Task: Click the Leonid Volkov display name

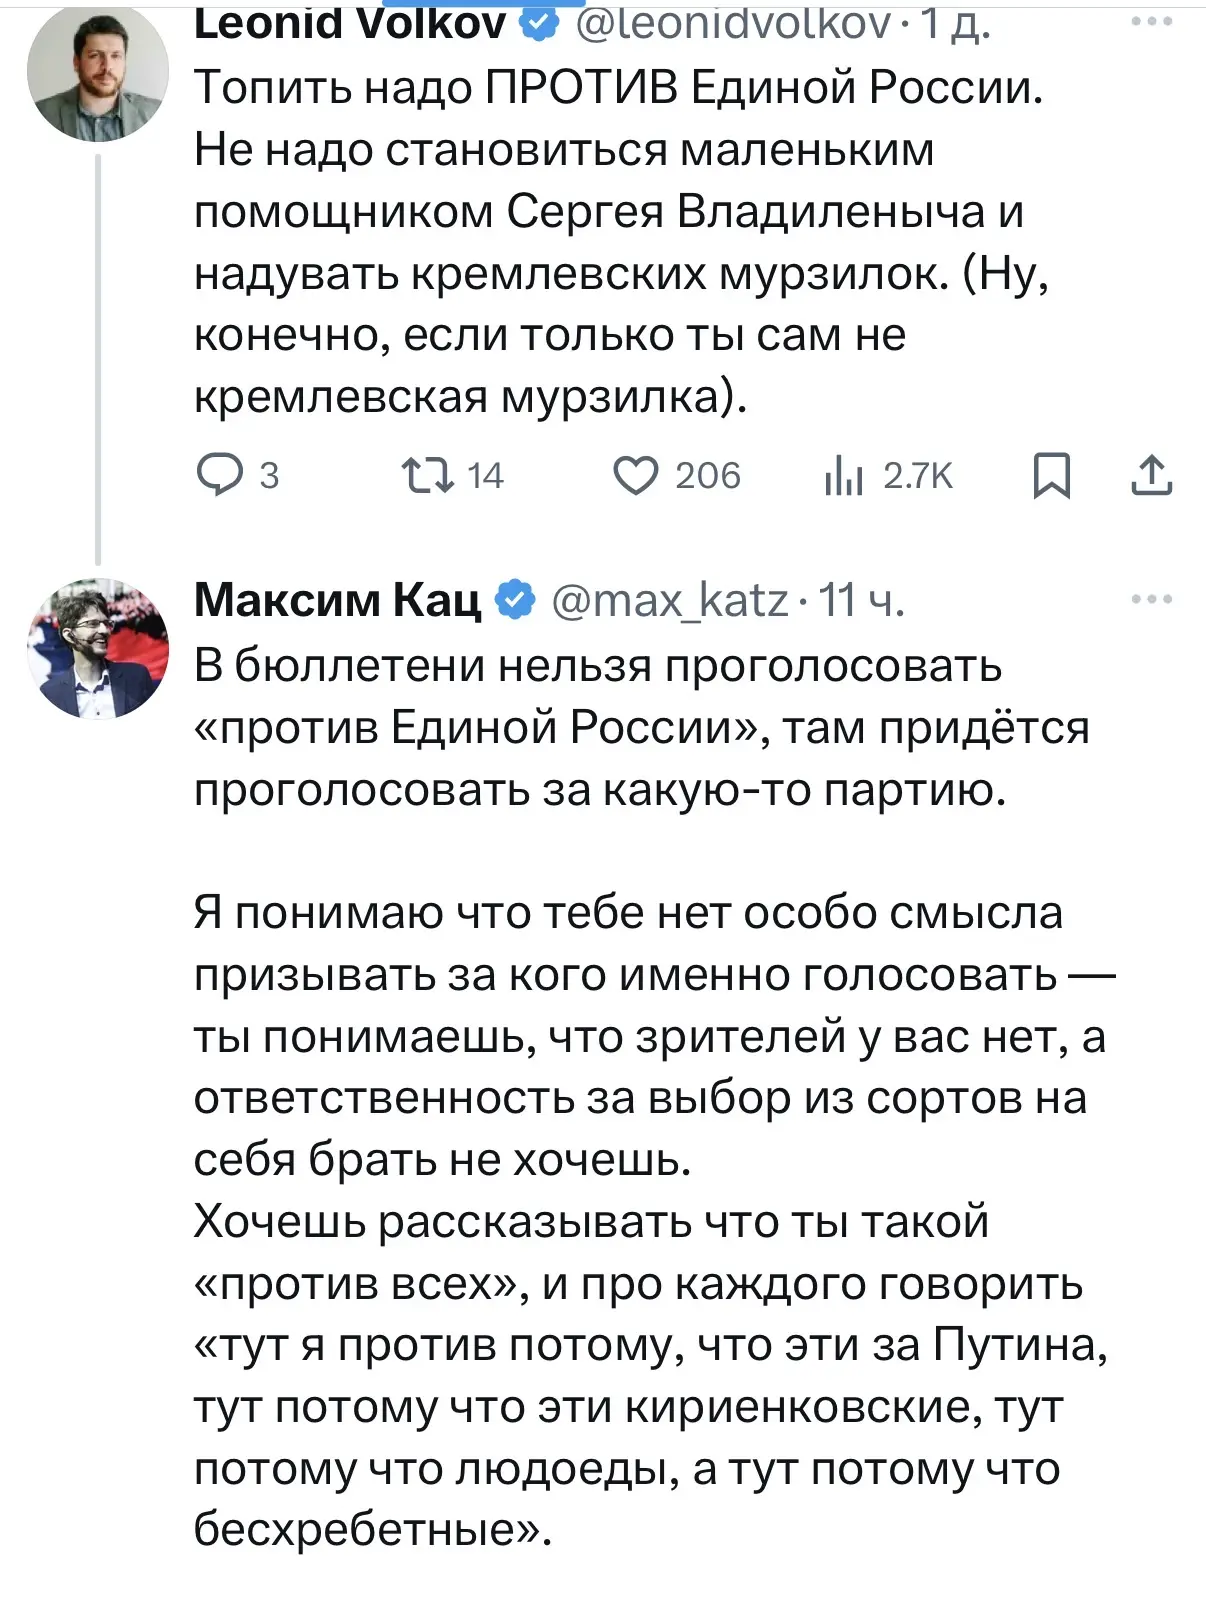Action: pos(350,23)
